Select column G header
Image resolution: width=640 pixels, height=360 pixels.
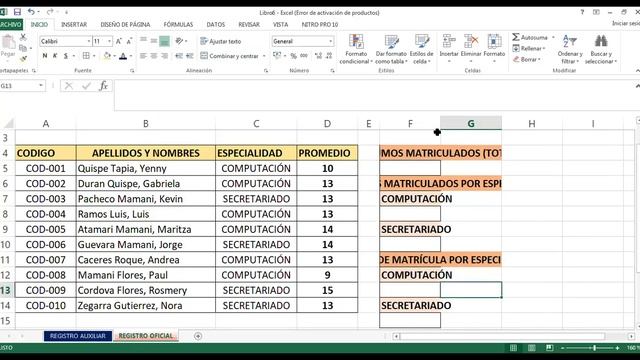[x=471, y=123]
